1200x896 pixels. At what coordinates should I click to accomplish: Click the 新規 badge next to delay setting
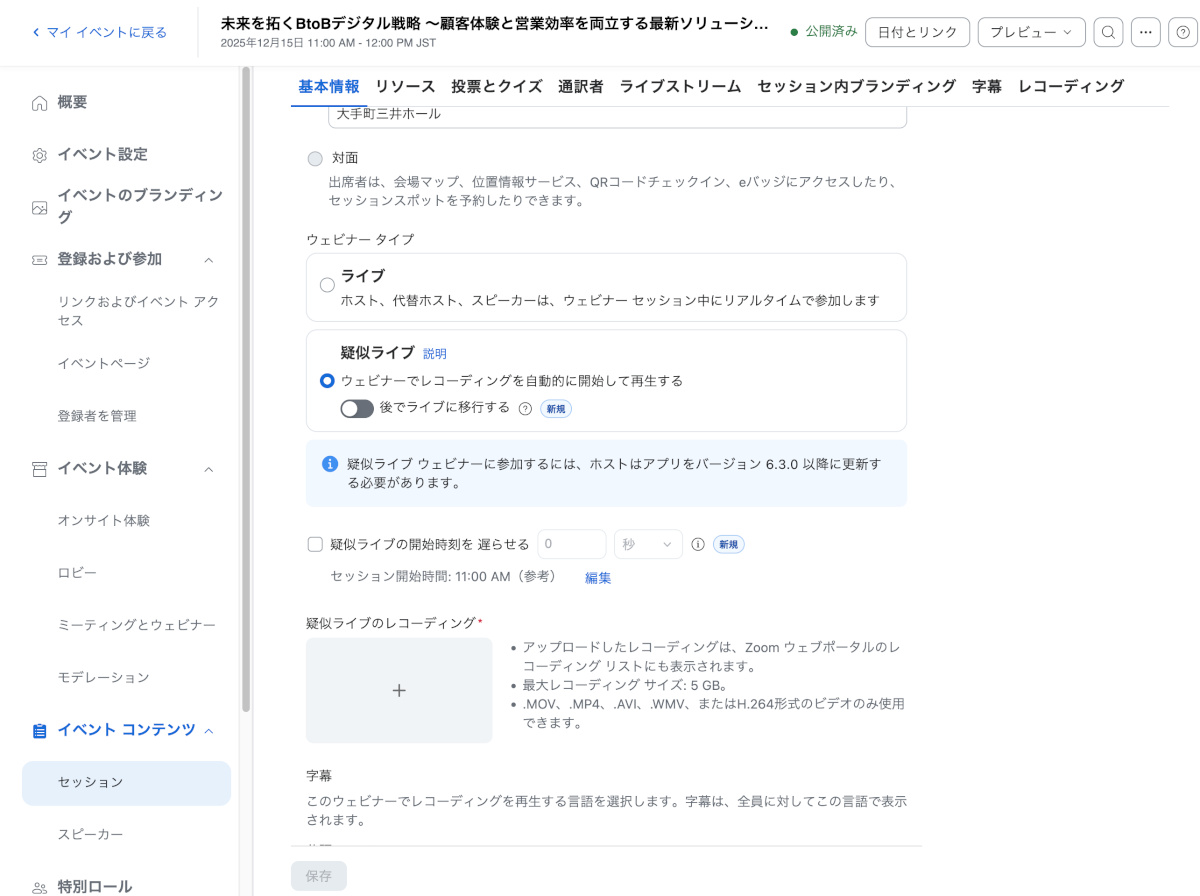729,545
